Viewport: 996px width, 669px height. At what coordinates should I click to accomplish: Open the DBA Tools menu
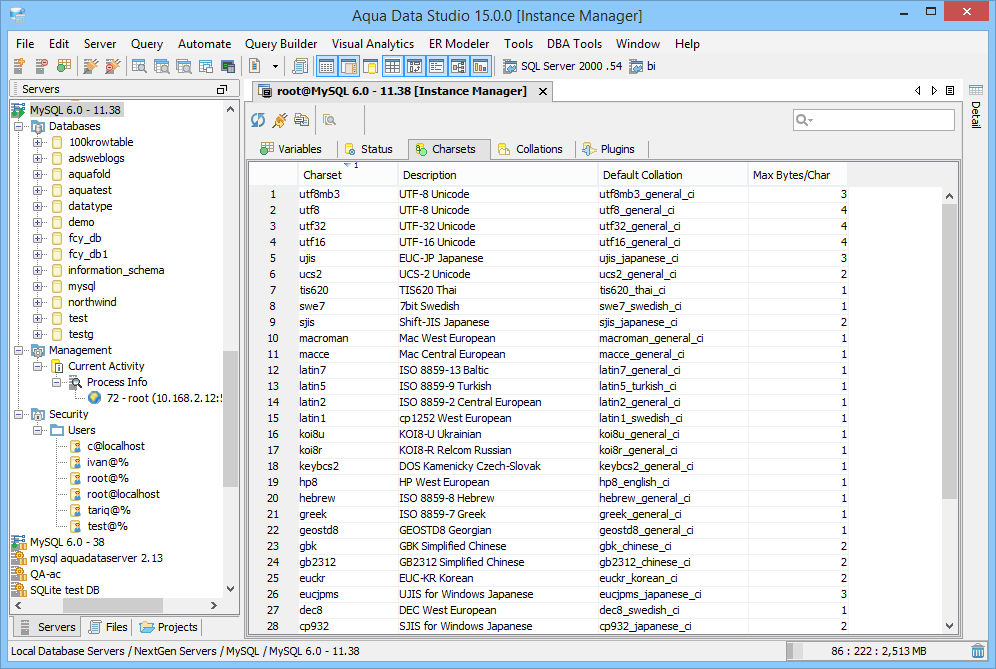[574, 44]
